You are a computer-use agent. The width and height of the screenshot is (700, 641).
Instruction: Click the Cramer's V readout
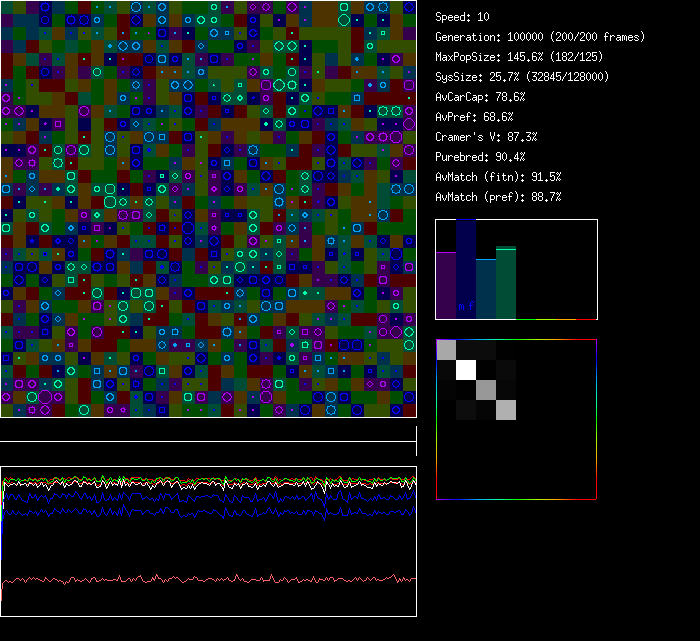[486, 137]
